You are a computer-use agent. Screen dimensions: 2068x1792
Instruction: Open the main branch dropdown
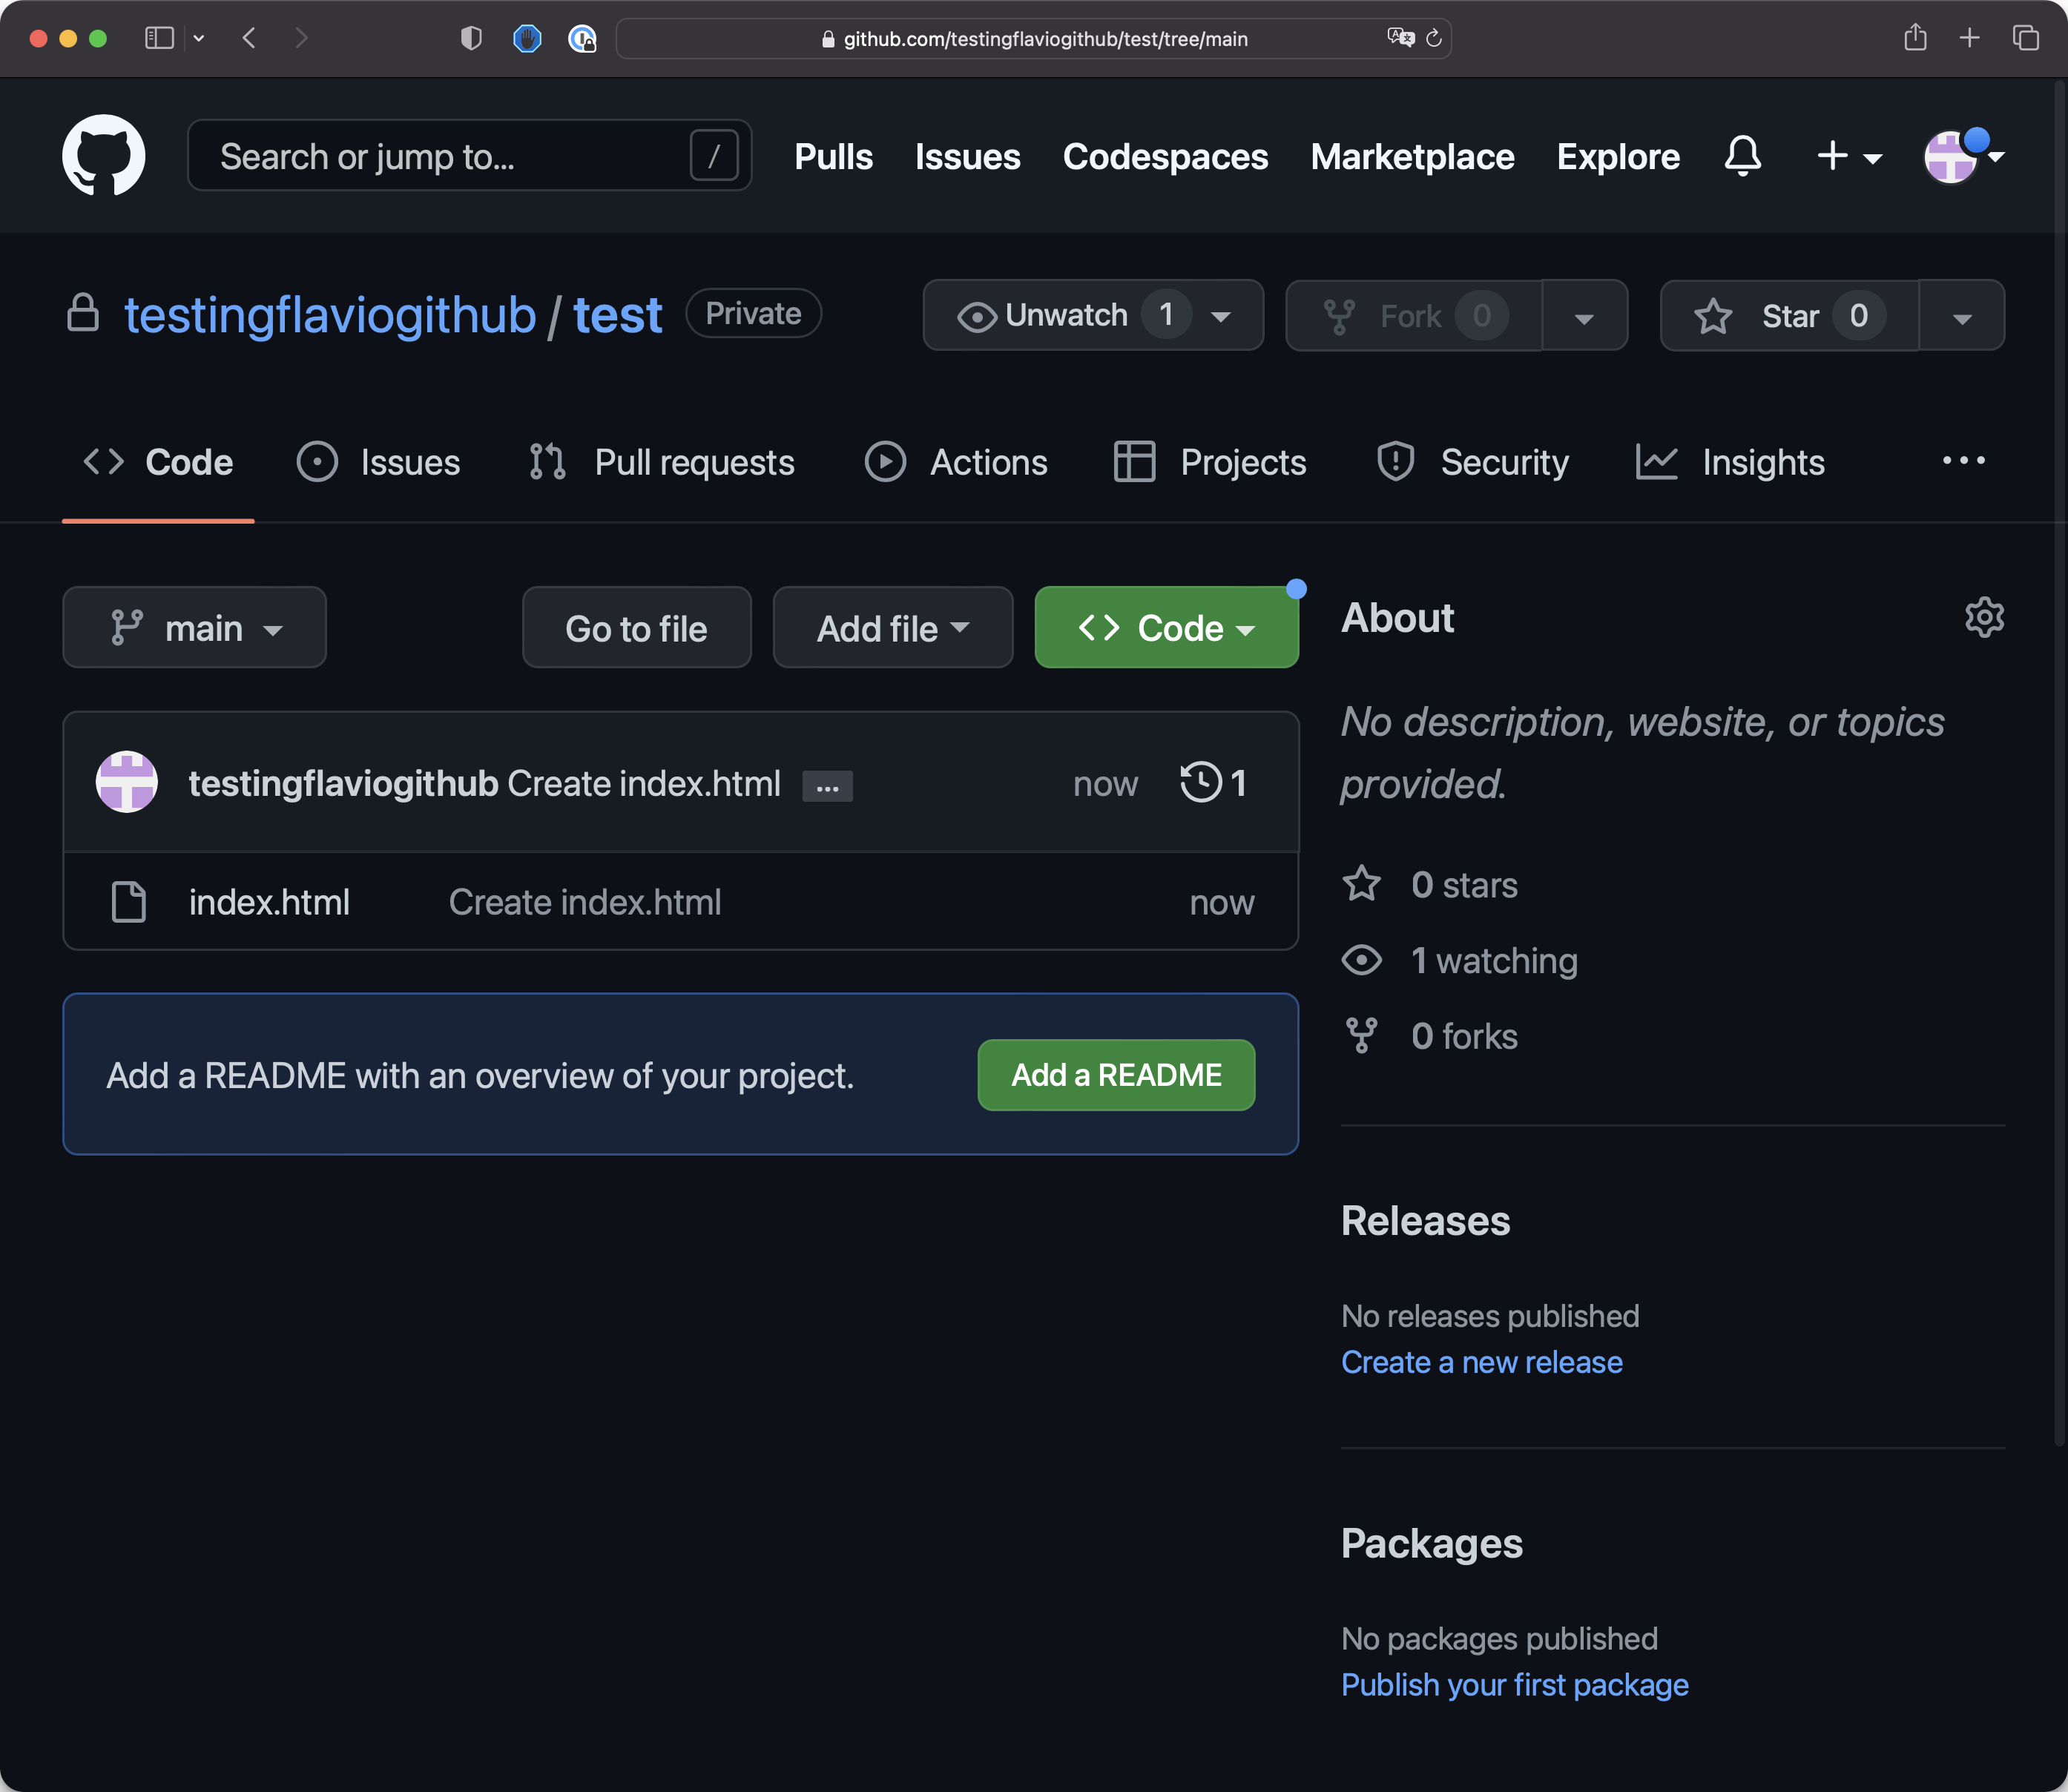195,628
